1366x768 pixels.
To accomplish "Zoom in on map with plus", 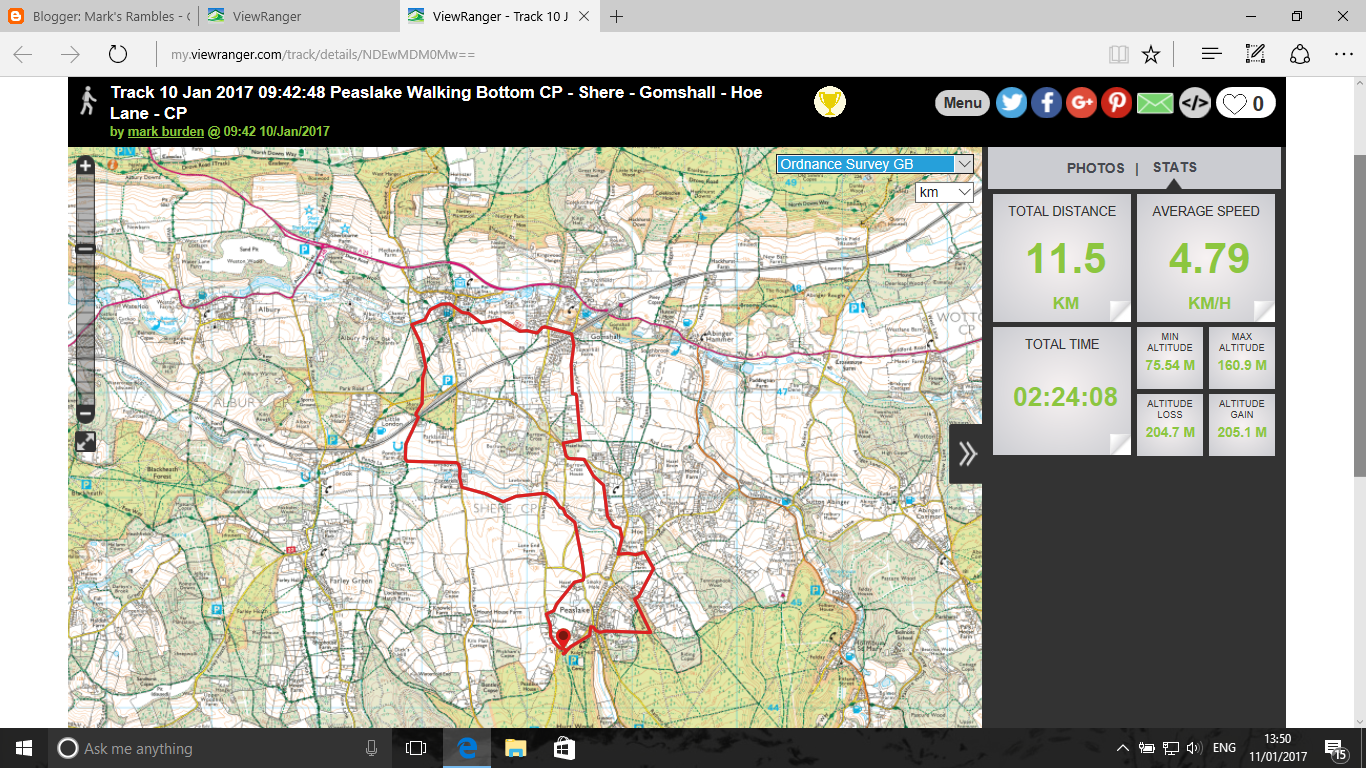I will [85, 165].
